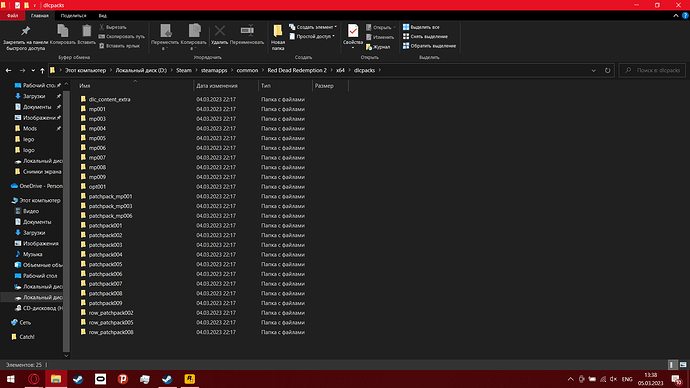Switch to the View ribbon tab
The height and width of the screenshot is (388, 690).
click(x=103, y=15)
